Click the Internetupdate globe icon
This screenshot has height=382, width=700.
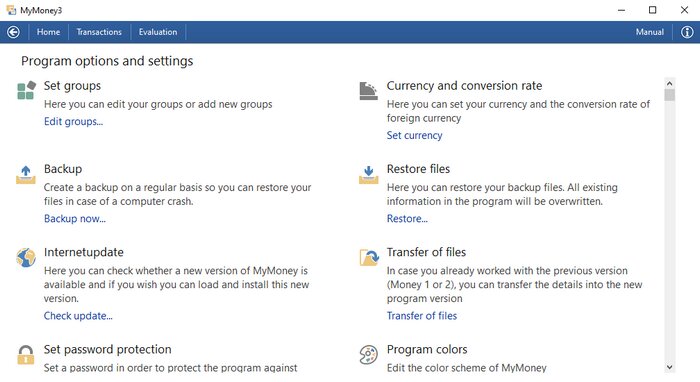(26, 257)
